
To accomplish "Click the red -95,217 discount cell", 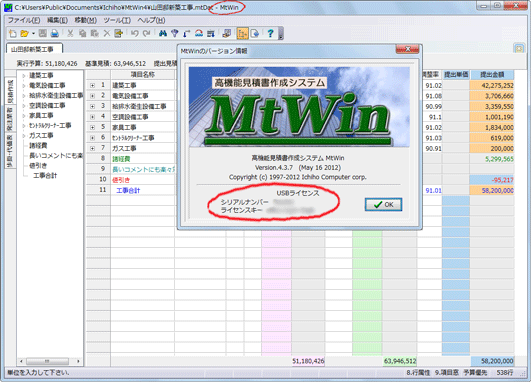I will point(492,180).
